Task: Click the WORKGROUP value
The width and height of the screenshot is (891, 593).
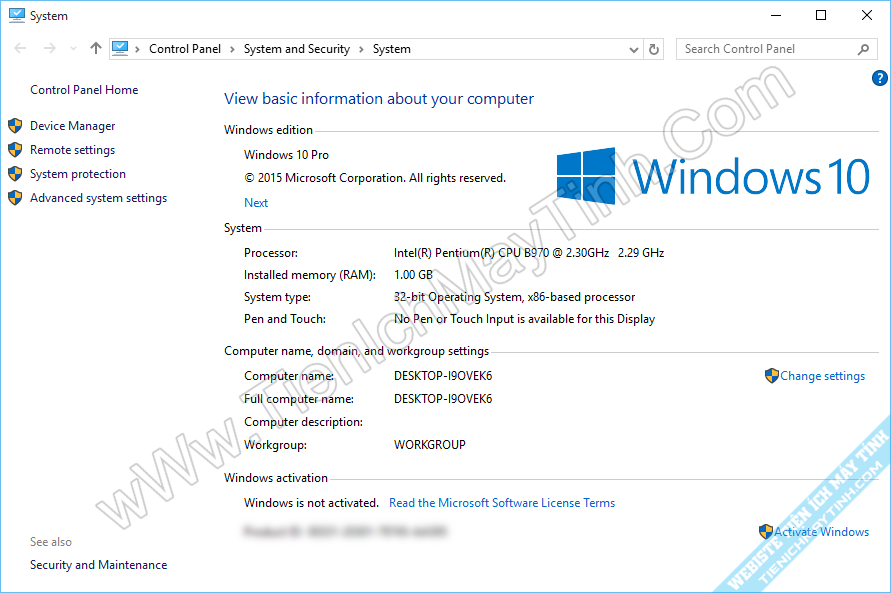Action: click(x=430, y=445)
